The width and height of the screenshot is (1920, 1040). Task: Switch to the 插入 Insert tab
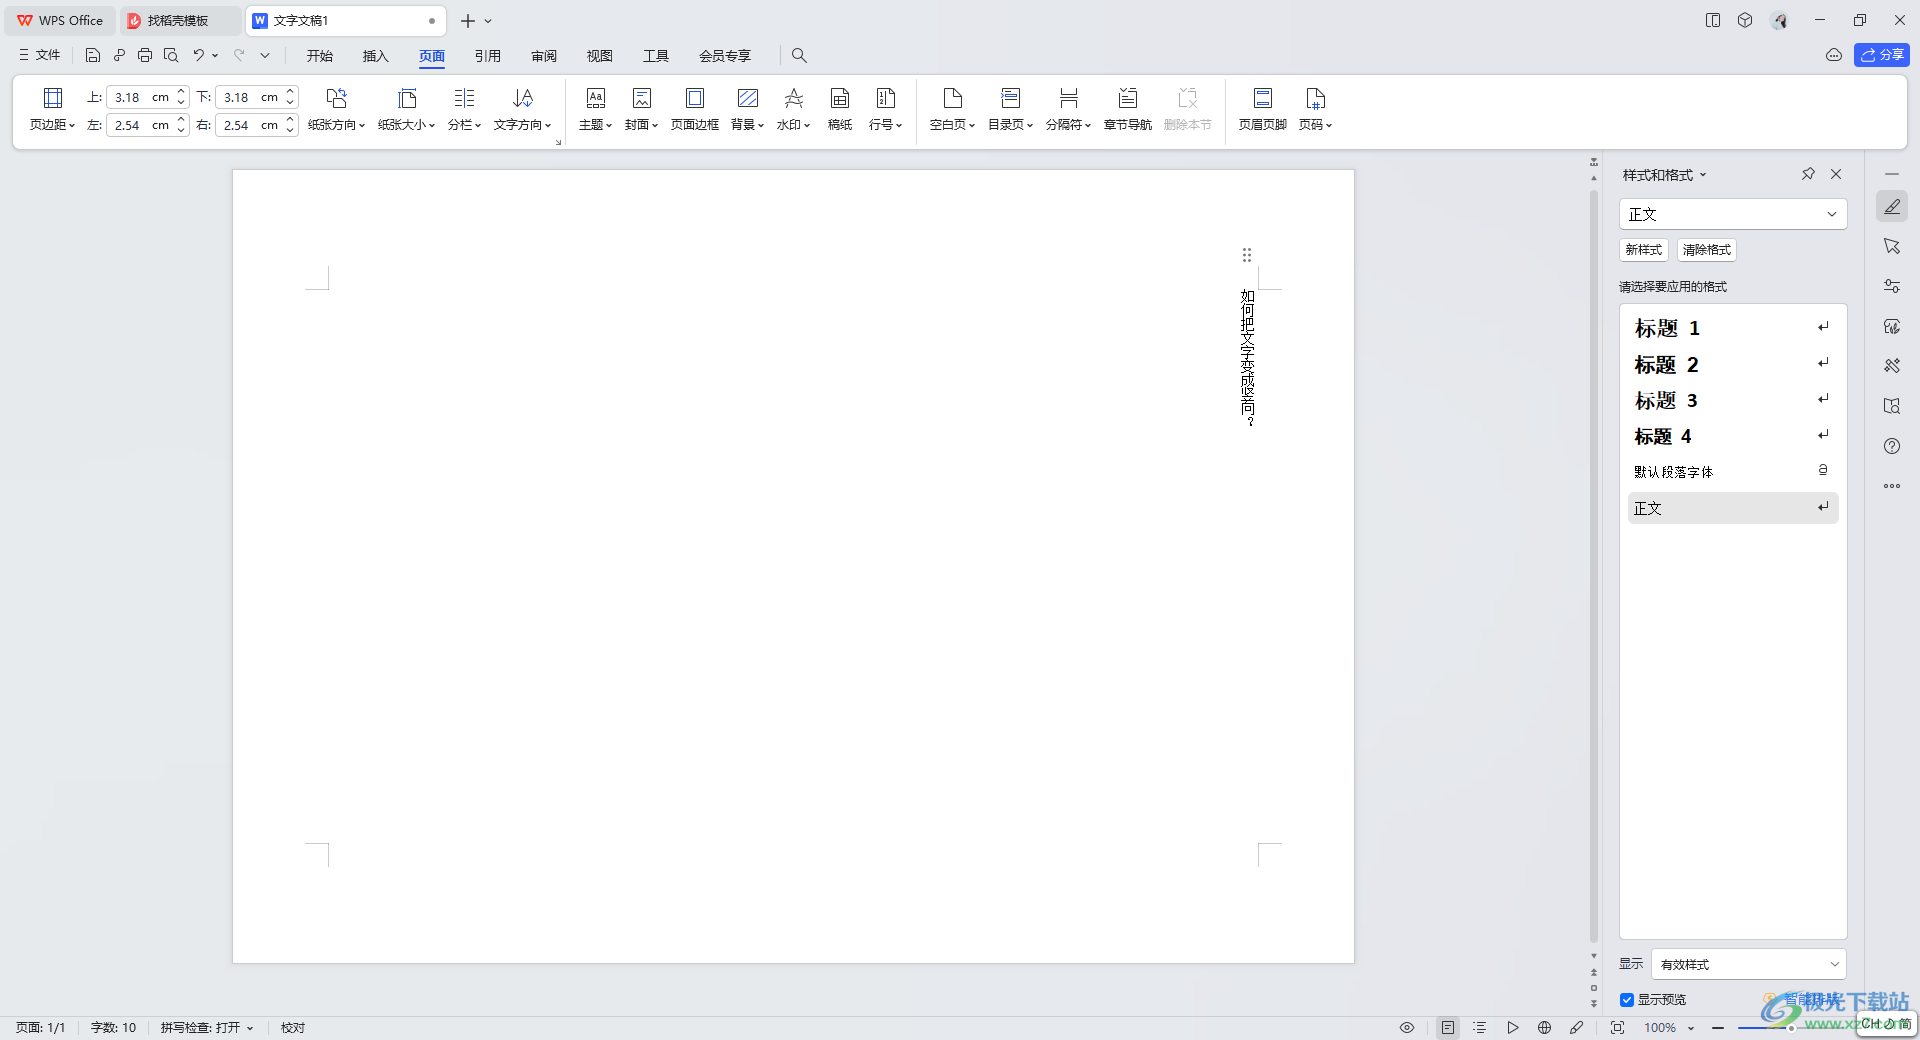[376, 56]
